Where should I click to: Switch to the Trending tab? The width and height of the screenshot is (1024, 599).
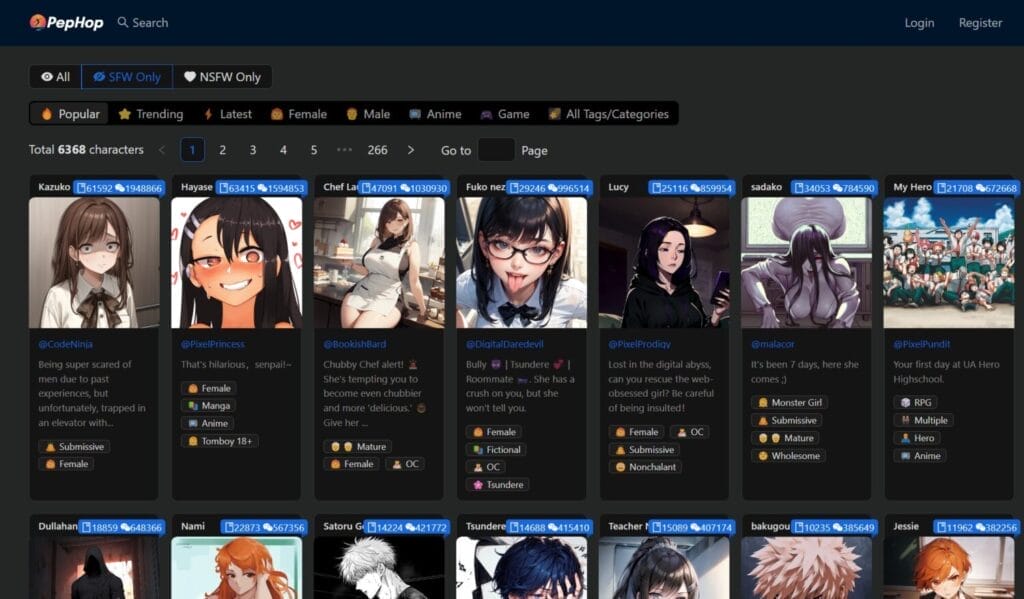point(151,114)
